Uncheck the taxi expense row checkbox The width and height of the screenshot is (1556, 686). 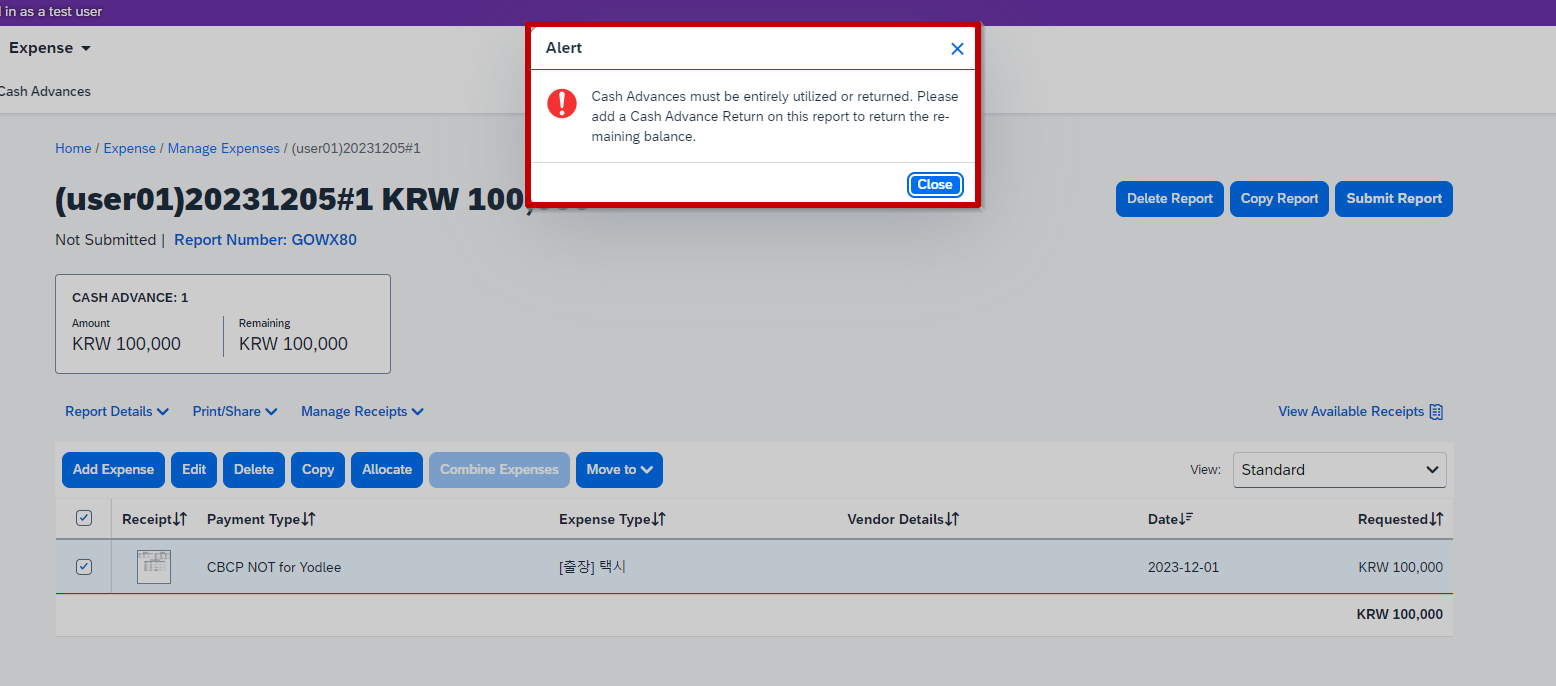pyautogui.click(x=84, y=567)
